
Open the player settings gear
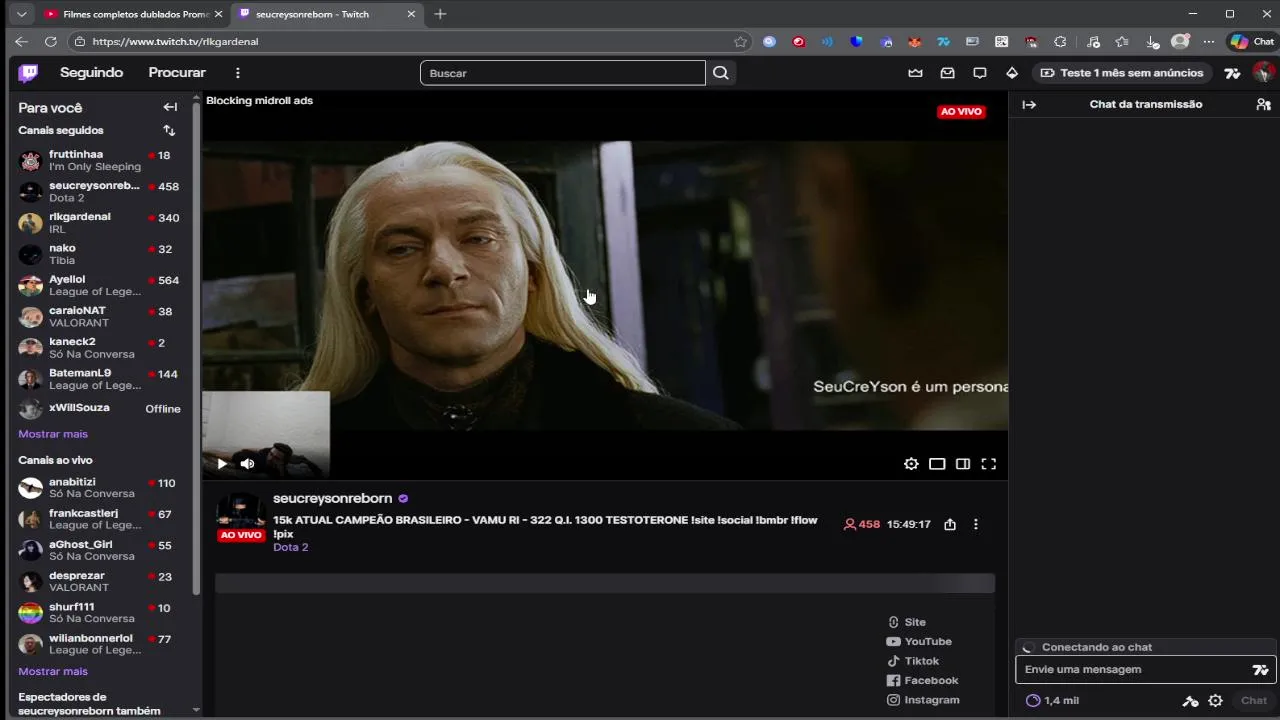coord(911,464)
